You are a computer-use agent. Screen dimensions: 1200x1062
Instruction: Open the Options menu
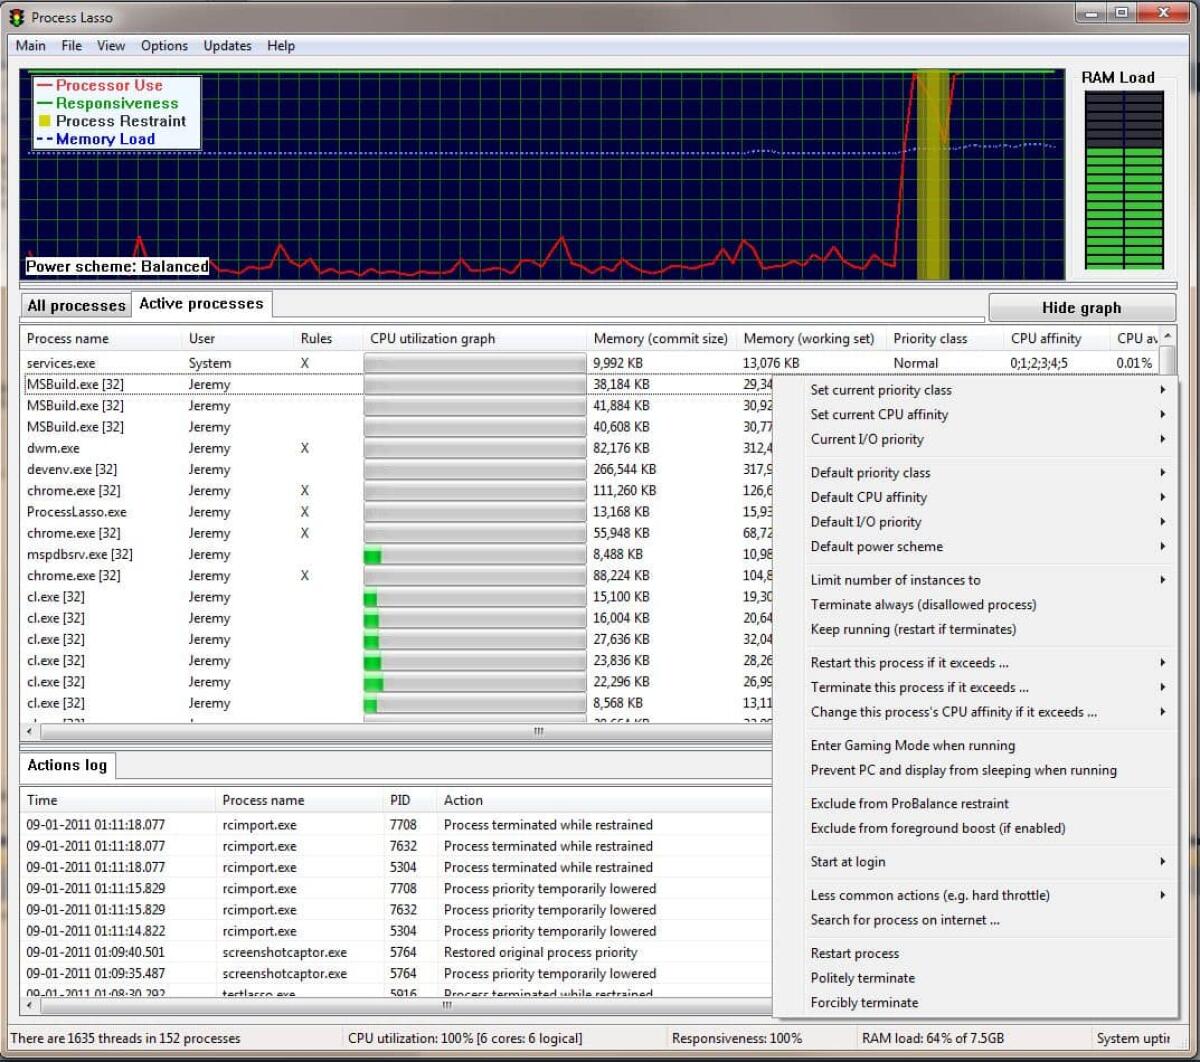(163, 45)
